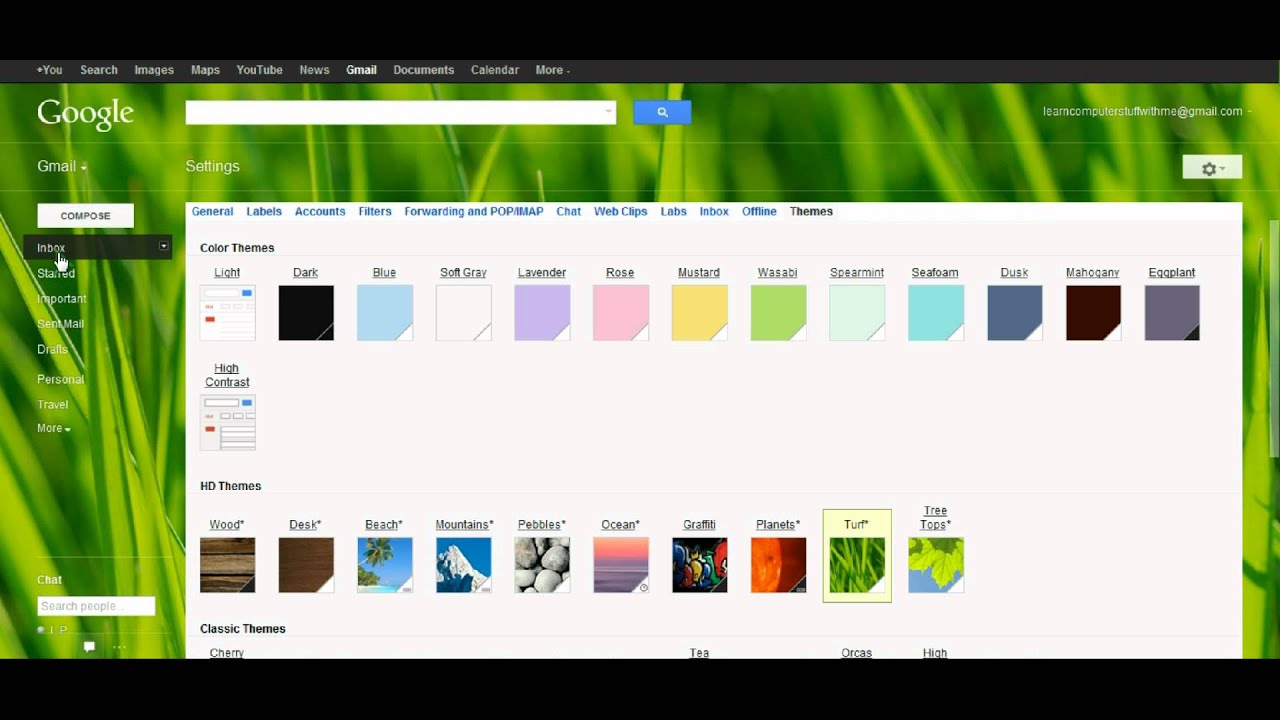Choose the Dusk theme swatch
This screenshot has height=720, width=1280.
(x=1015, y=313)
